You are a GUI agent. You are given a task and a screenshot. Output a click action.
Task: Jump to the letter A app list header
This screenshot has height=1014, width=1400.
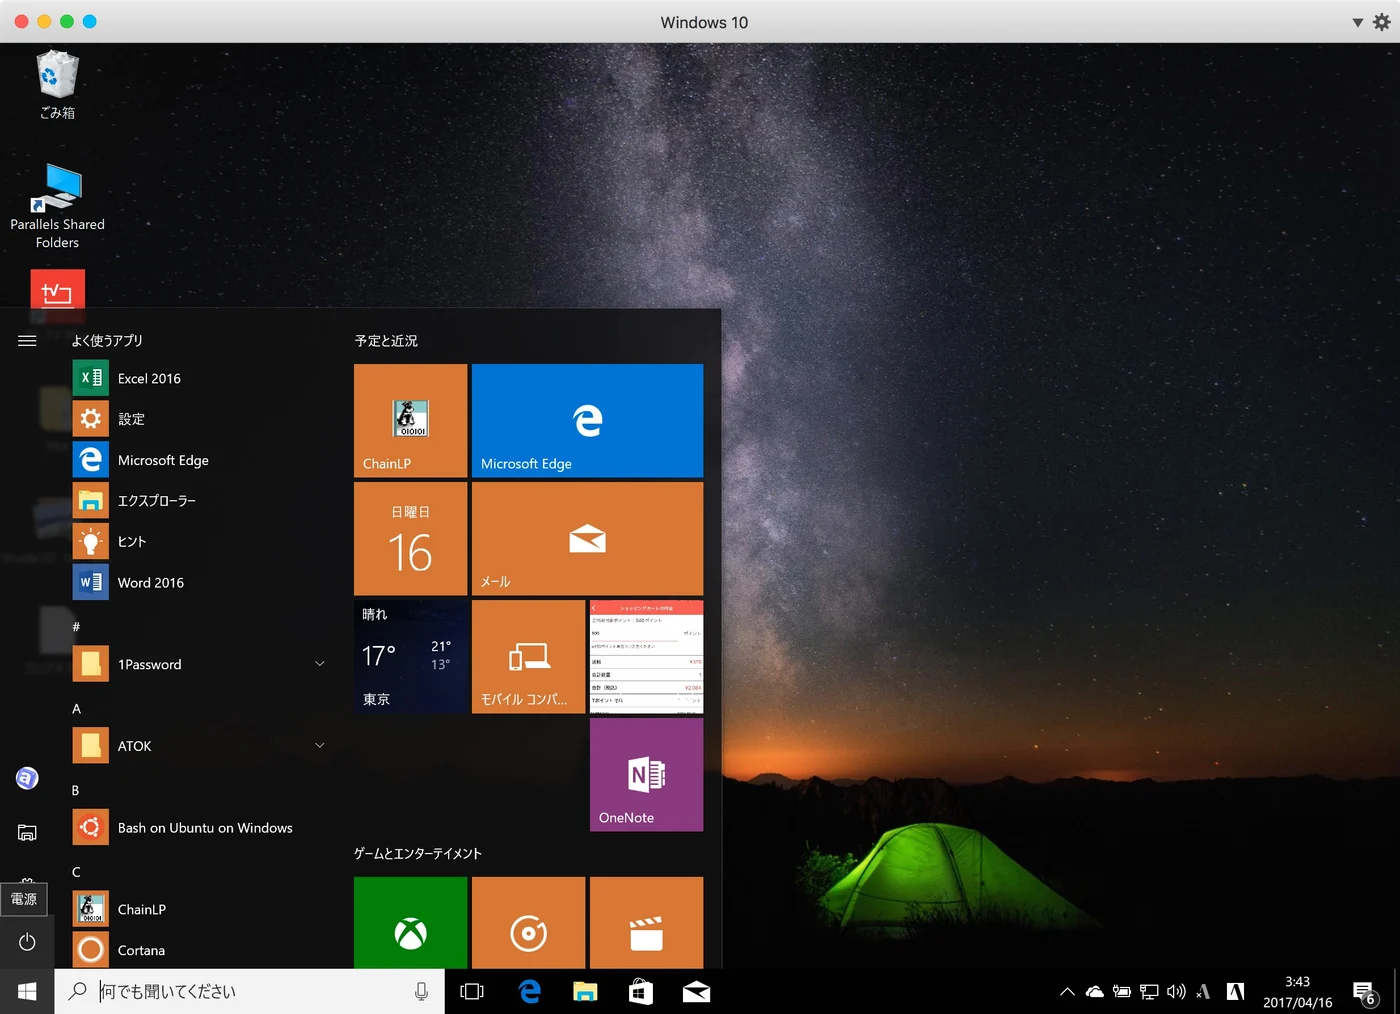tap(76, 709)
